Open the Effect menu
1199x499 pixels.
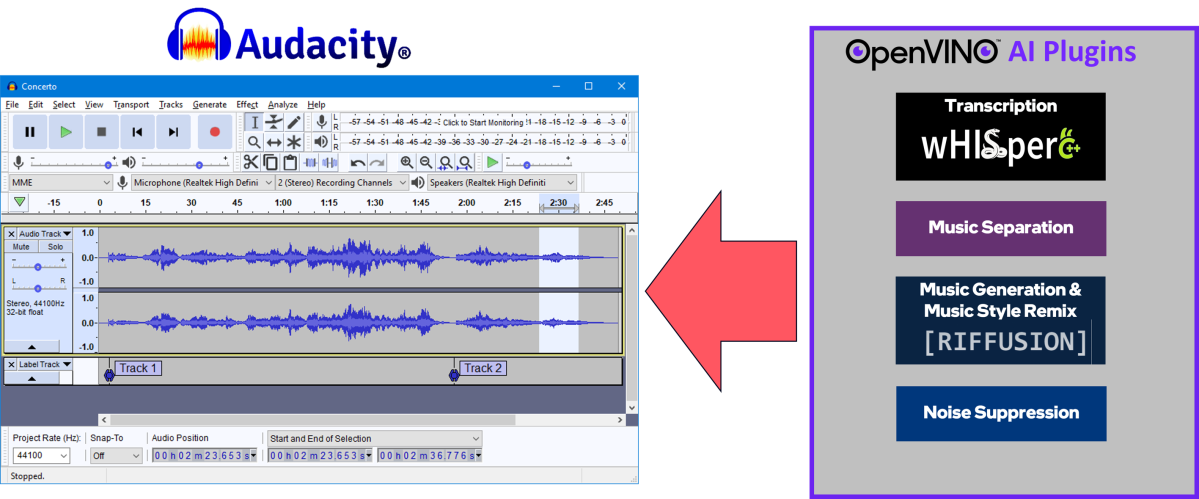pos(247,105)
